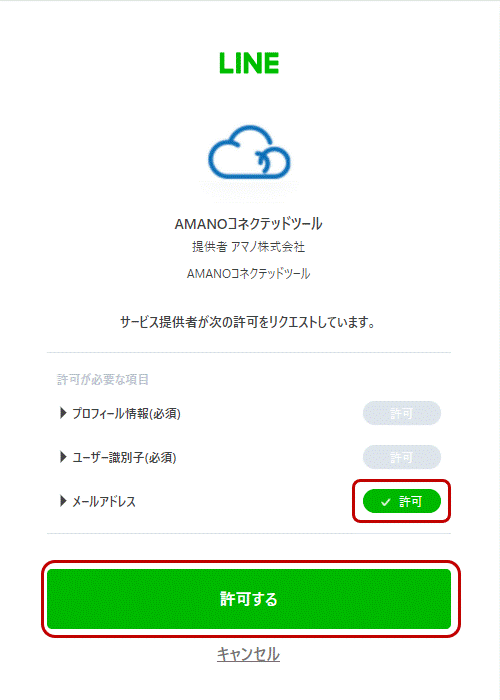Click the blue cloud AMANO app icon
The width and height of the screenshot is (500, 700).
pyautogui.click(x=249, y=152)
